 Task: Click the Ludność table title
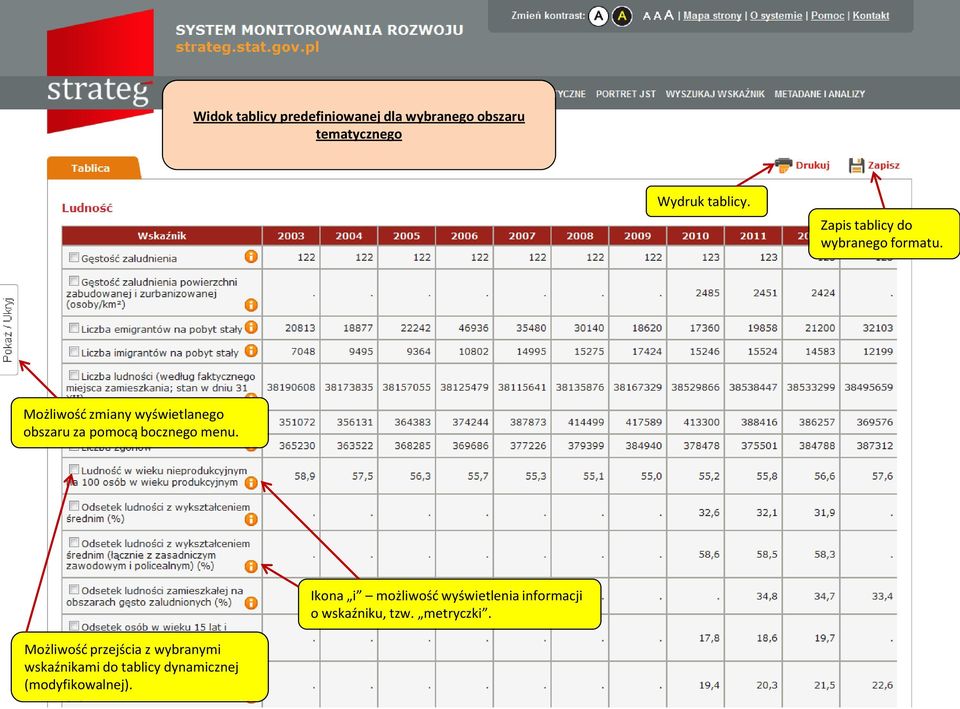87,208
